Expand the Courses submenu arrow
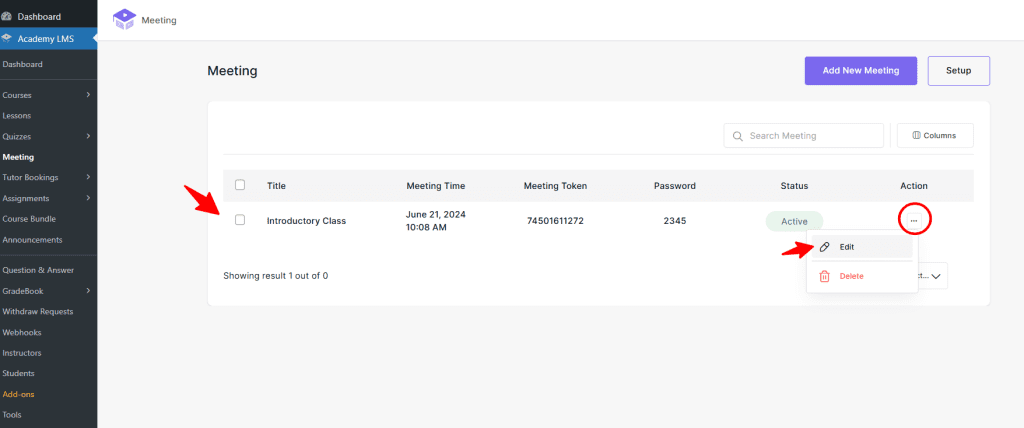This screenshot has height=428, width=1024. pos(88,95)
